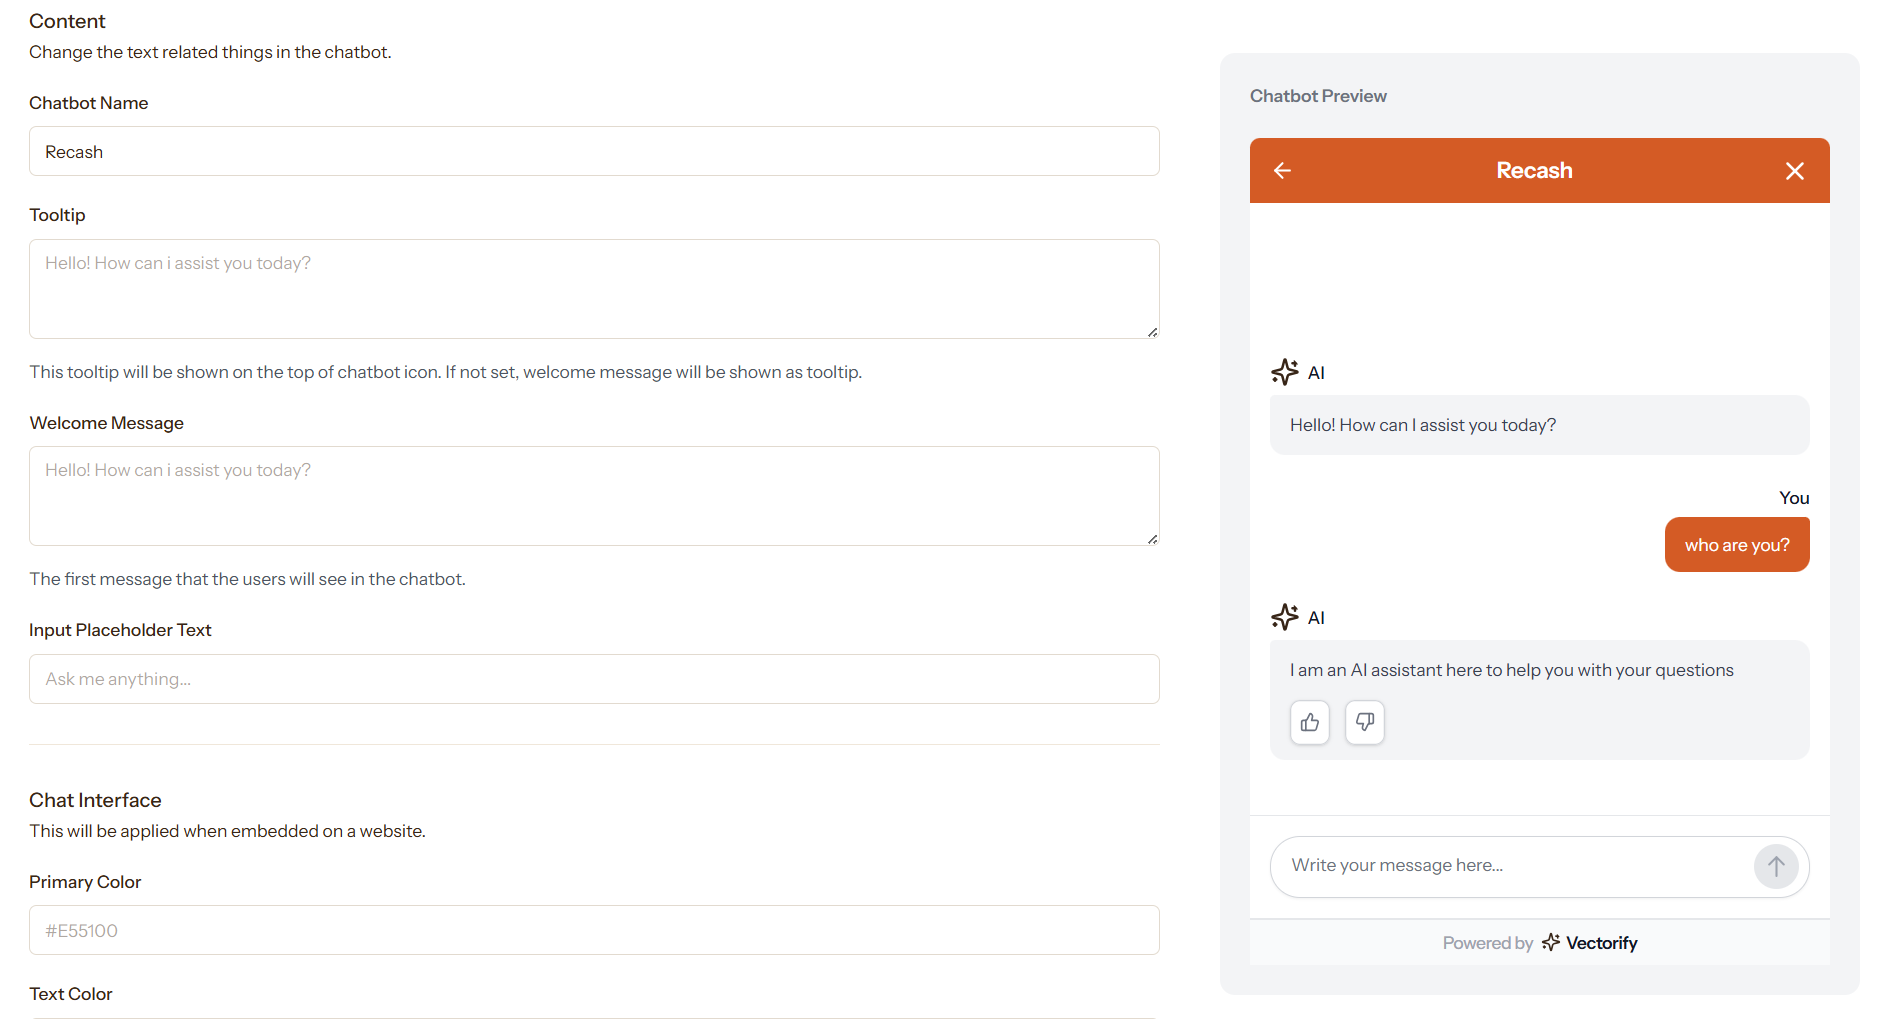Click the Recash title in the preview header
Viewport: 1881px width, 1019px height.
[1534, 170]
